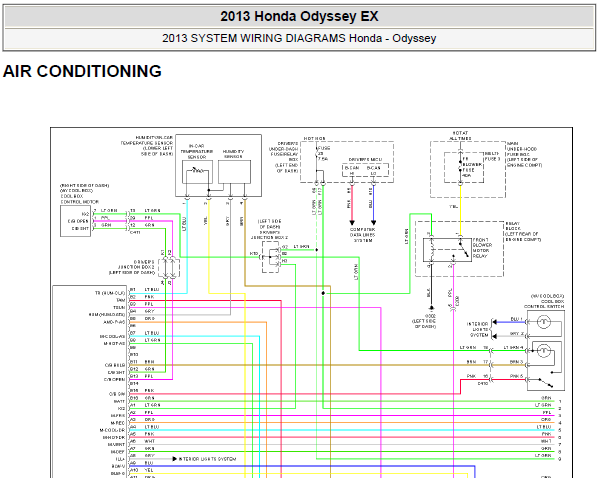Viewport: 603px width, 478px height.
Task: Click pin "A1 LT GRN" wire label
Action: [x=145, y=405]
